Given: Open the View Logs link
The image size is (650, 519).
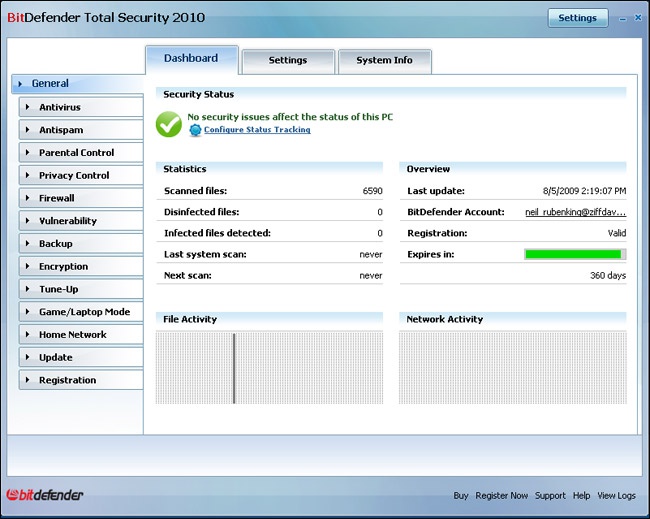Looking at the screenshot, I should click(x=616, y=495).
